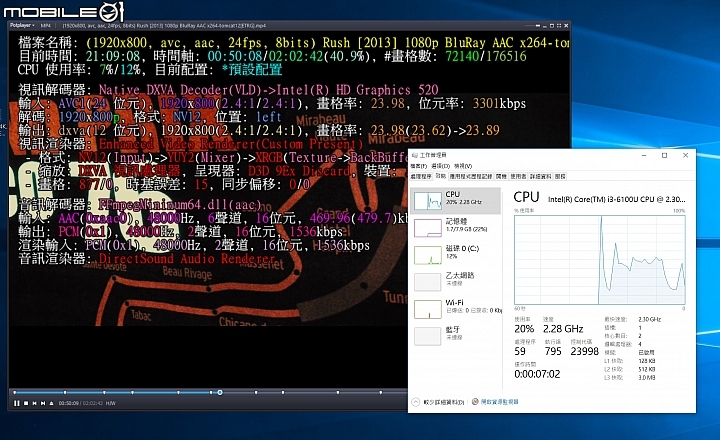The height and width of the screenshot is (440, 720).
Task: Switch to the 開機 tab in Task Manager
Action: coord(501,176)
